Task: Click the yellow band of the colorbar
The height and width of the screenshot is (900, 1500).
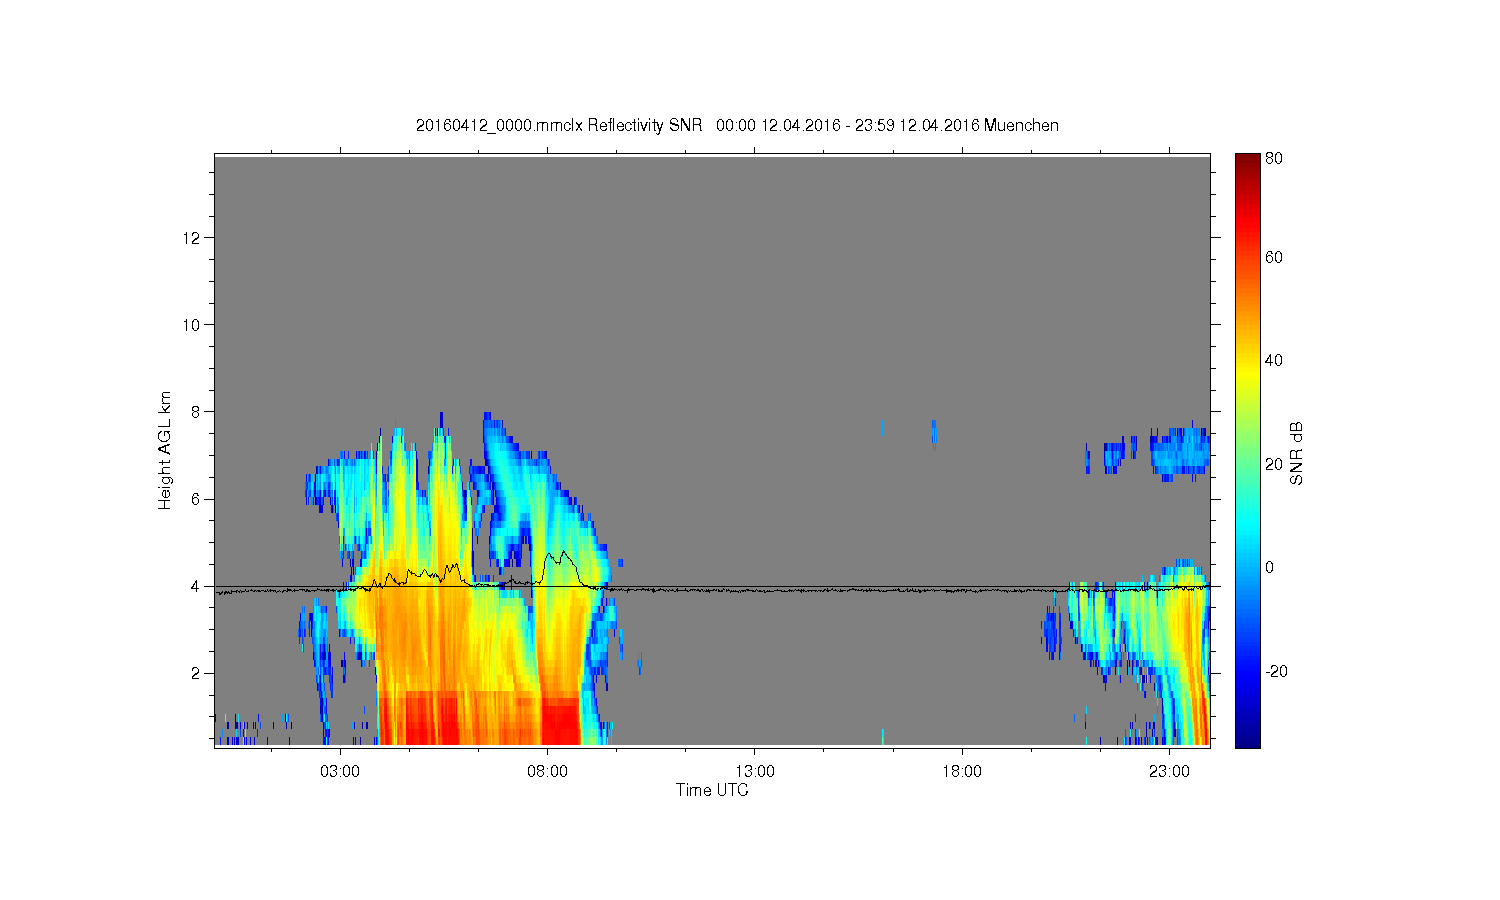Action: 1247,375
